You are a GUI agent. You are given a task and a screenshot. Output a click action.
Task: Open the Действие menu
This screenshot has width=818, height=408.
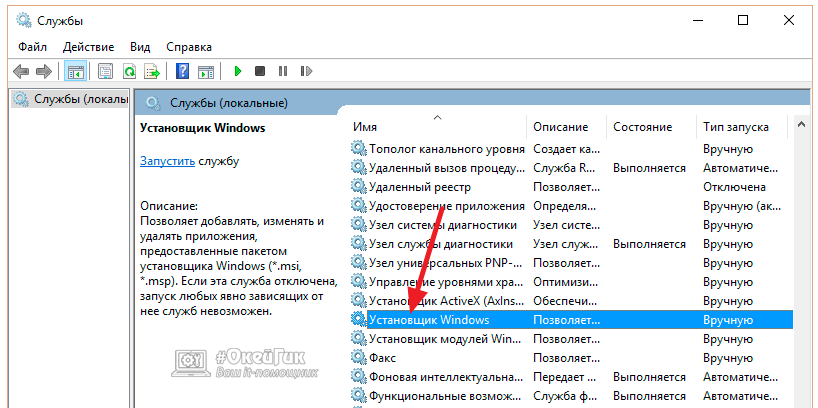coord(90,46)
